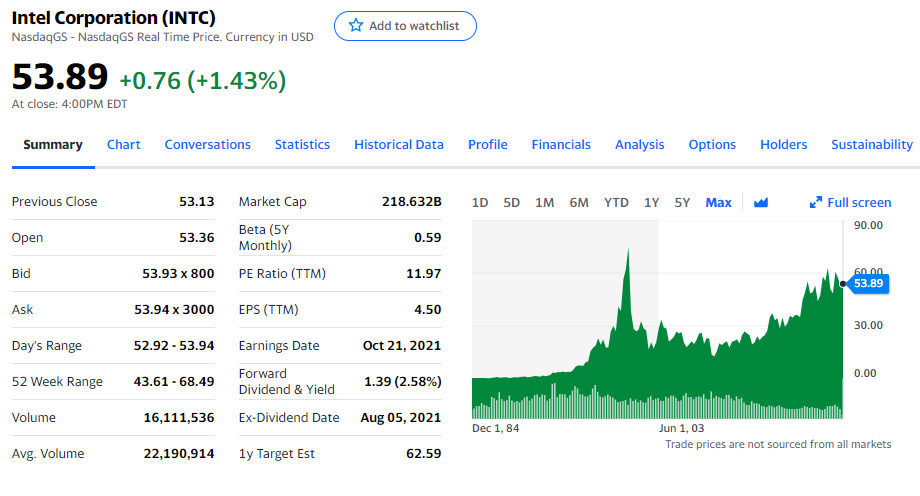Go to the Holders tab
Image resolution: width=920 pixels, height=496 pixels.
coord(784,144)
